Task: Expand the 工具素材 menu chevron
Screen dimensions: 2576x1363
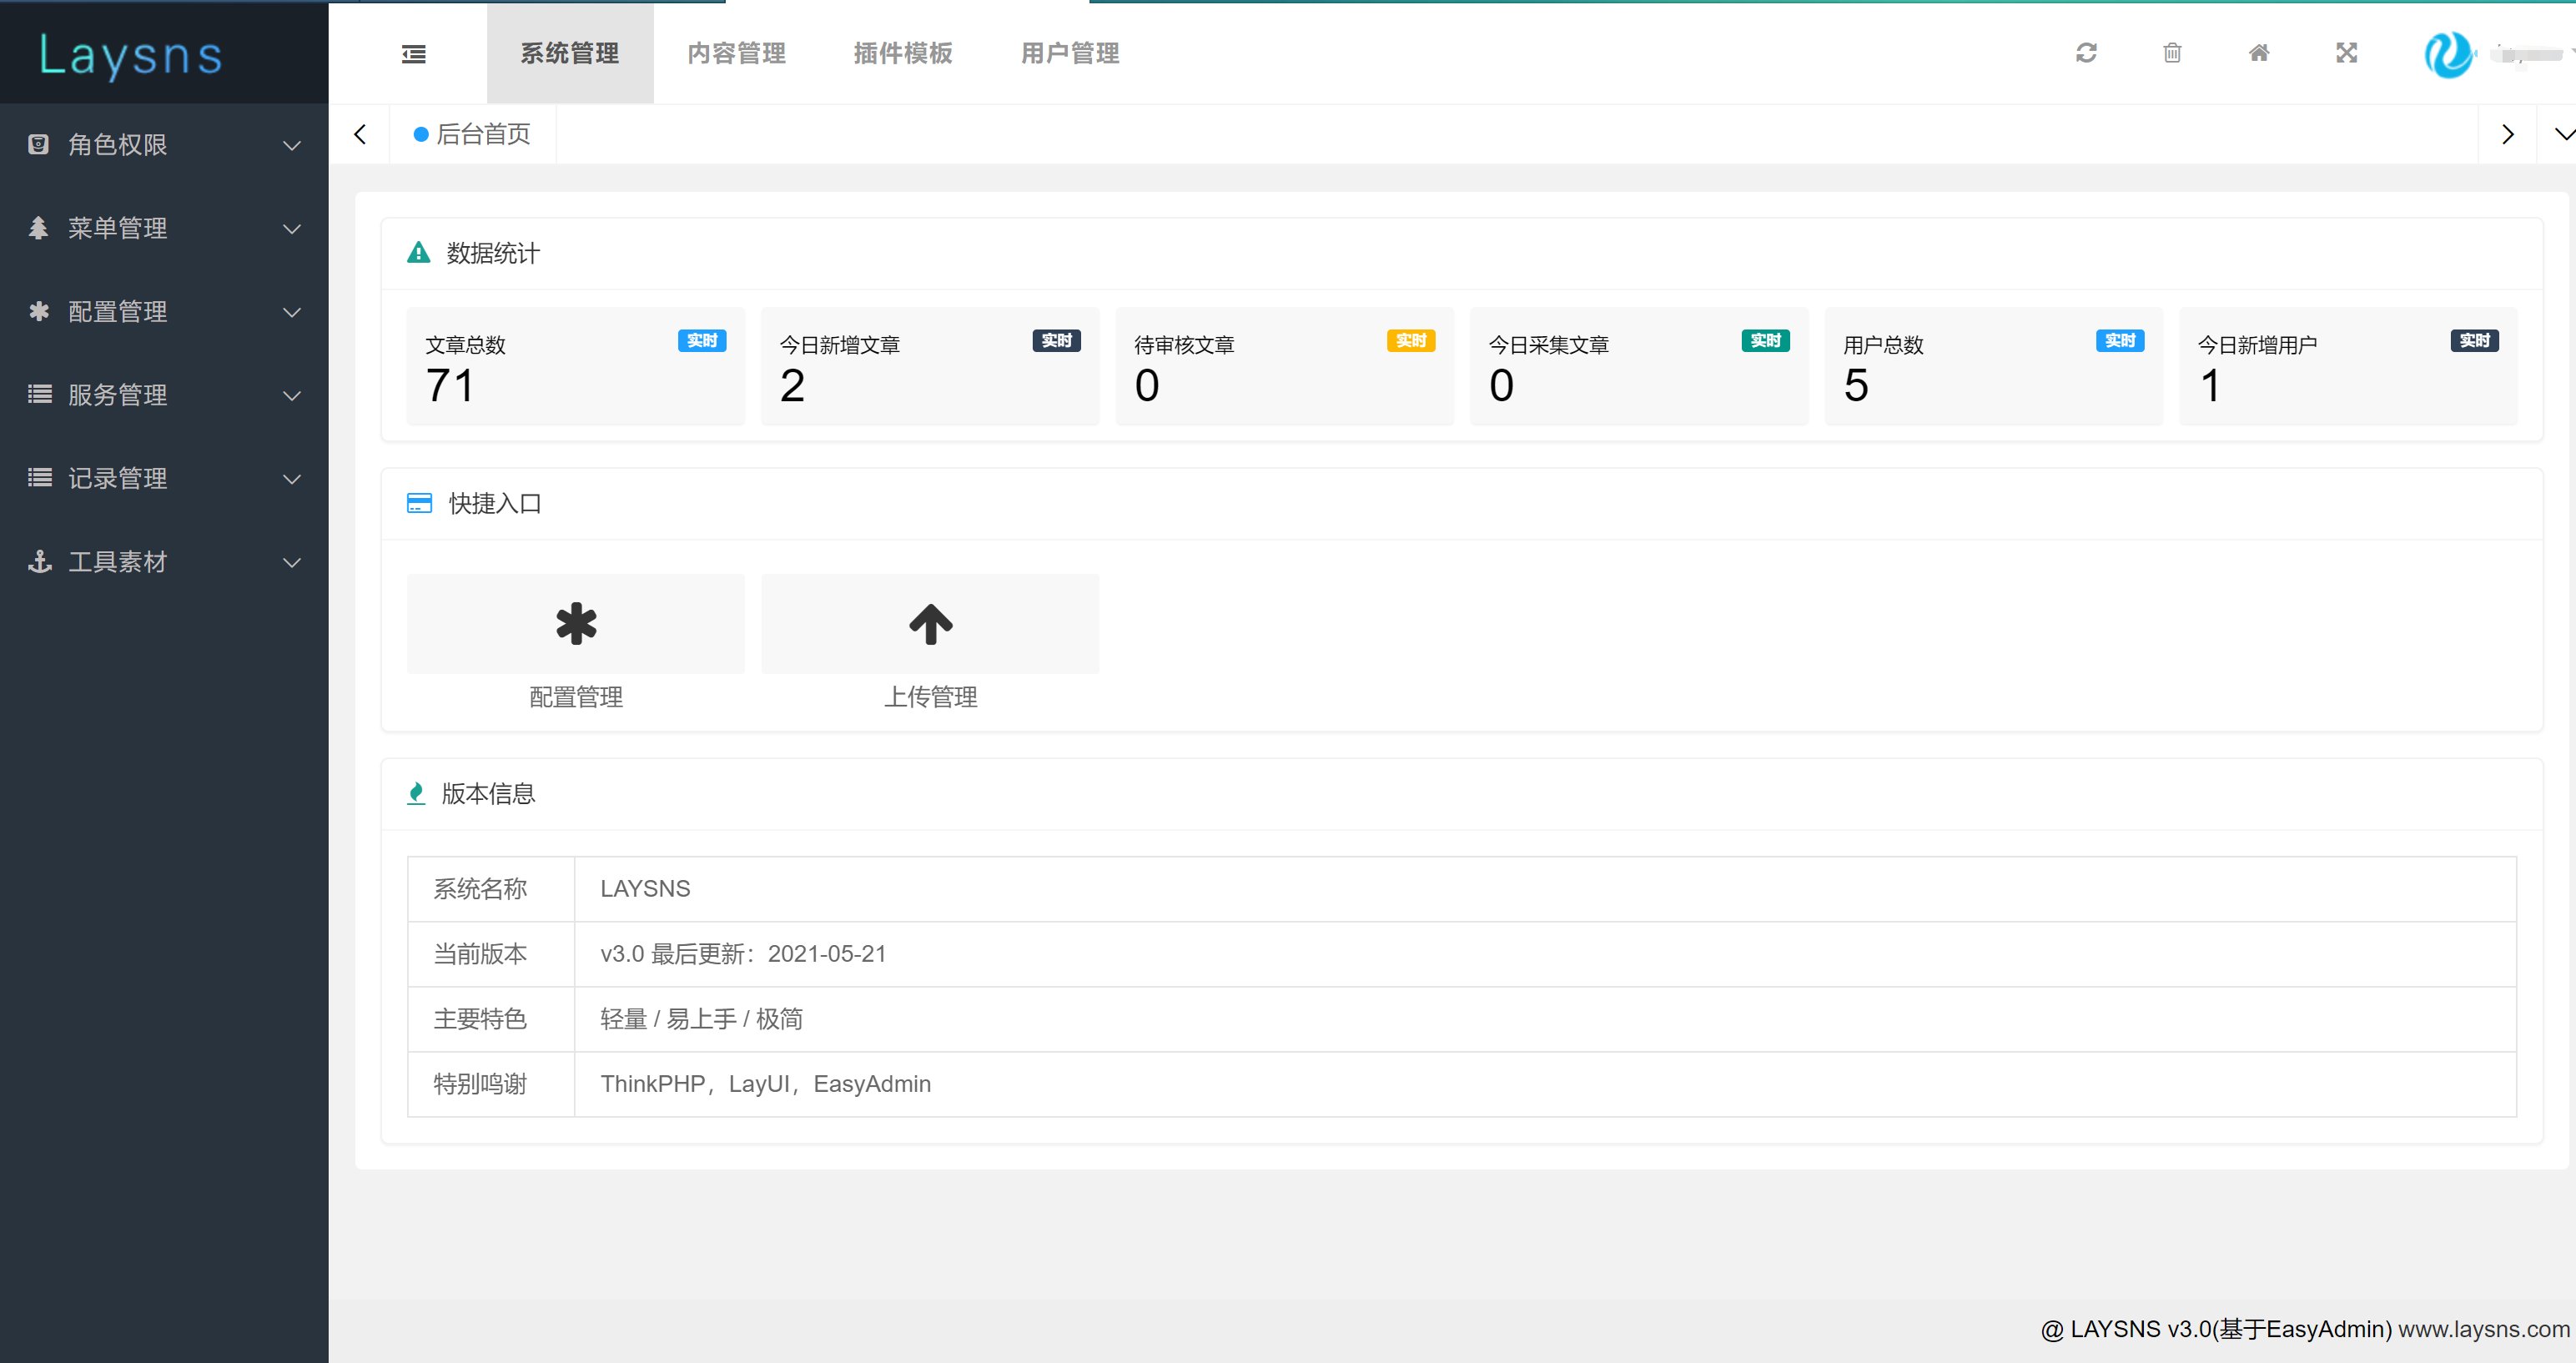Action: click(x=292, y=562)
